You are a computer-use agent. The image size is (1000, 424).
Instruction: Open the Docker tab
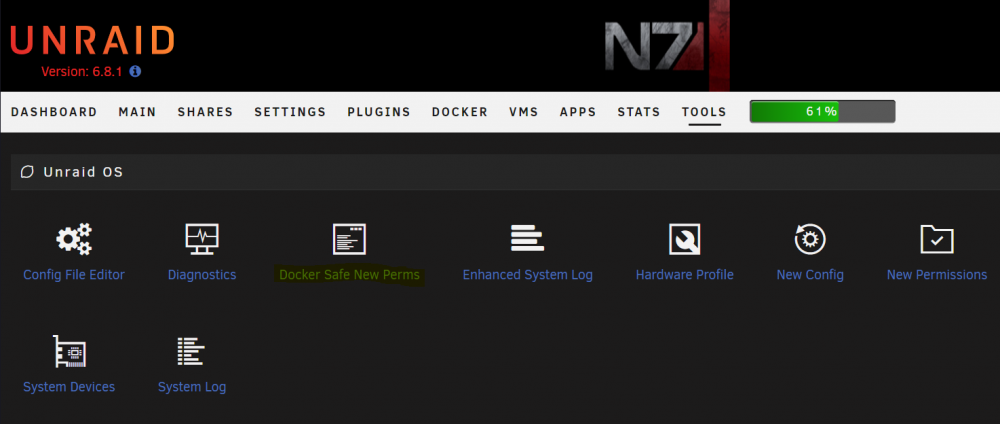460,112
